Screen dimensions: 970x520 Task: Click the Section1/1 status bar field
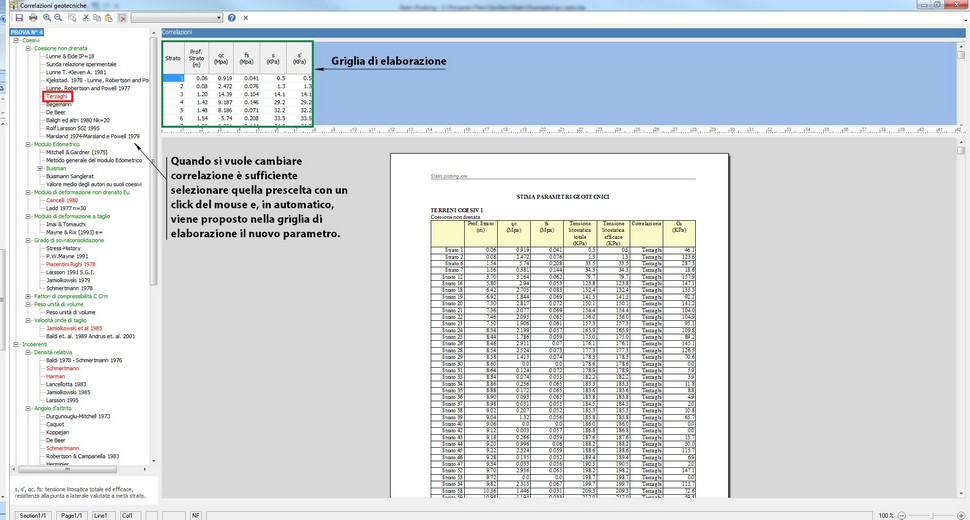click(x=33, y=516)
